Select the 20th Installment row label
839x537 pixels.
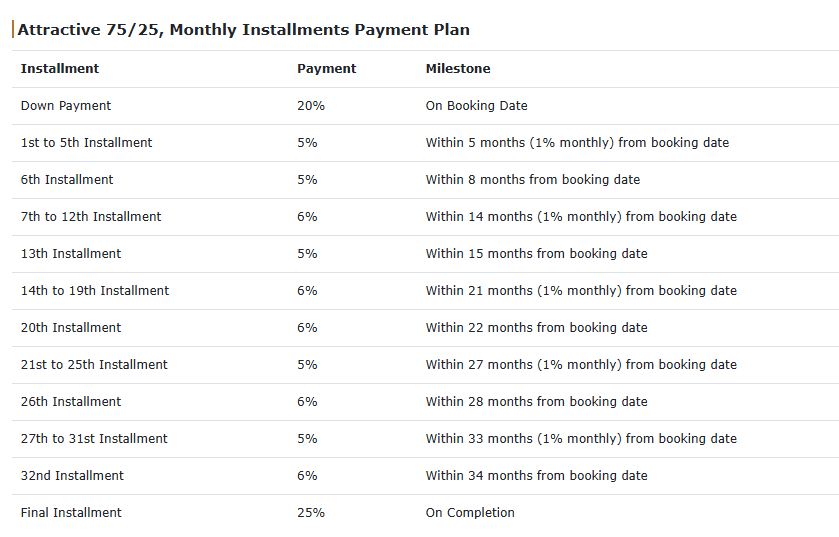[71, 327]
